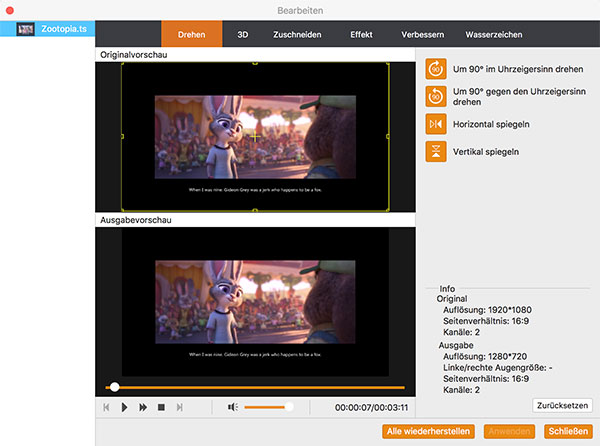The image size is (600, 446).
Task: Stop the video playback
Action: [161, 407]
